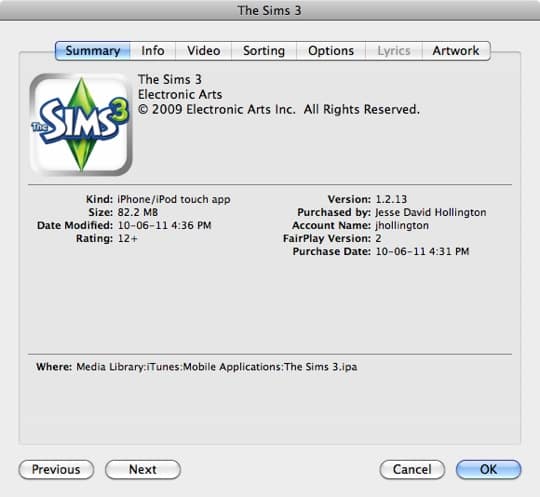
Task: Click the Where file path text
Action: [x=217, y=367]
